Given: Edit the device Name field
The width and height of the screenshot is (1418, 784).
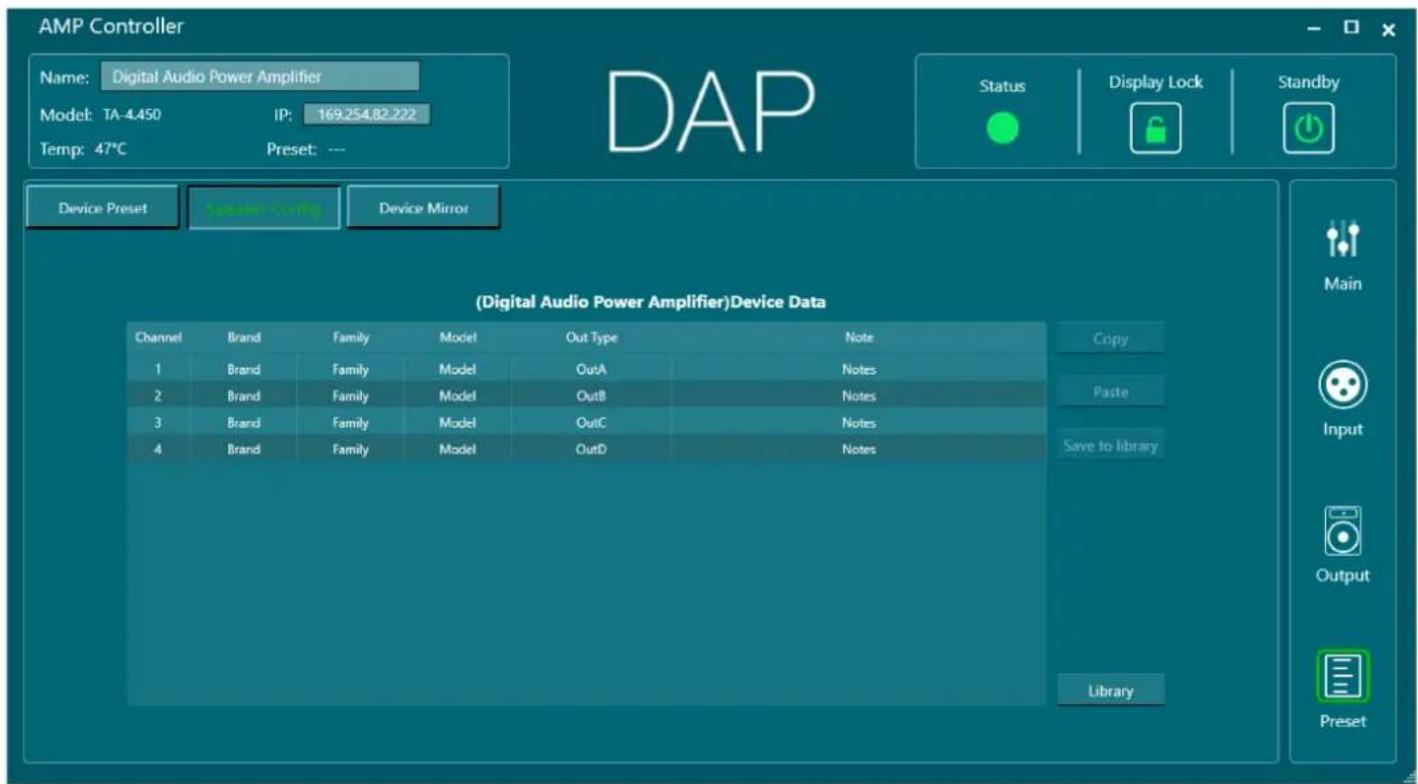Looking at the screenshot, I should [x=260, y=76].
